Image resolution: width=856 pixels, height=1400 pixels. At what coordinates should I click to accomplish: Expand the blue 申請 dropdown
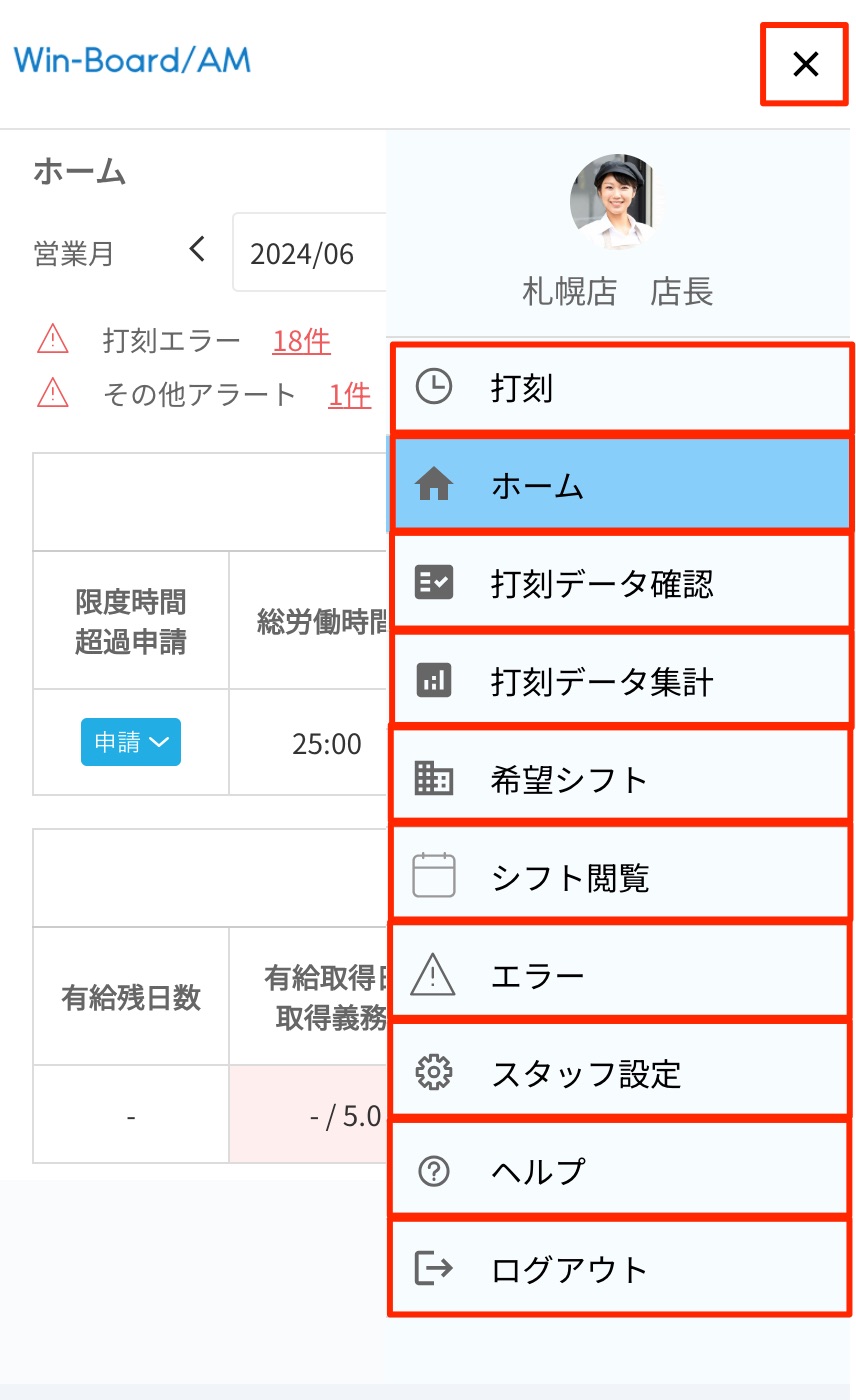point(131,742)
